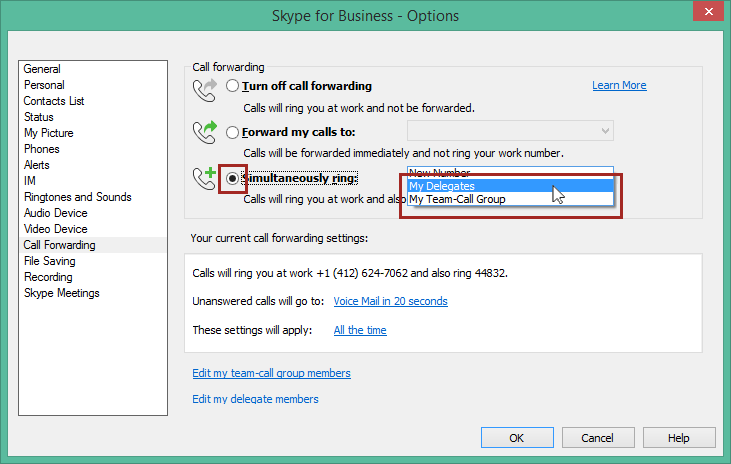
Task: Click the phone icon beside Turn off call forwarding
Action: (205, 90)
